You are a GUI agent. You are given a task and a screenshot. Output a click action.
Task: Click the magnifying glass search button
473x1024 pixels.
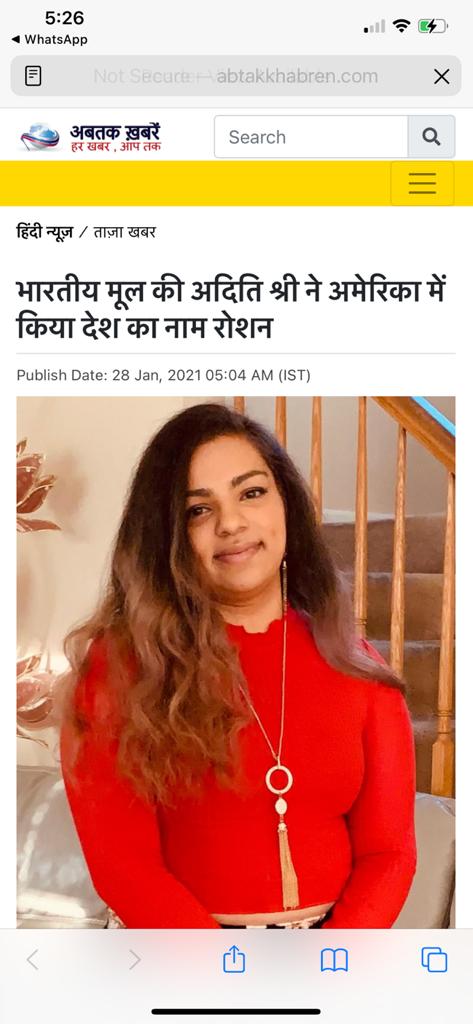coord(431,136)
